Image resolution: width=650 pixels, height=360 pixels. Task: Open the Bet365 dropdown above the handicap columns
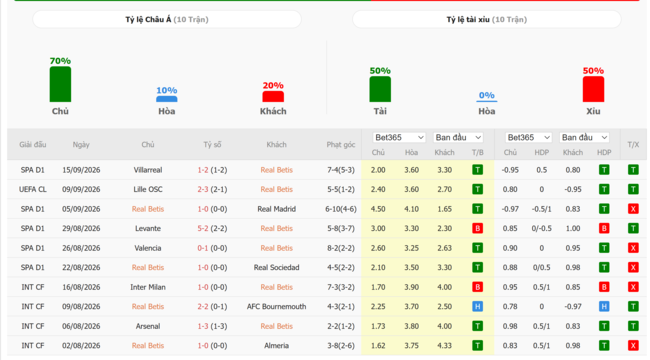(528, 137)
